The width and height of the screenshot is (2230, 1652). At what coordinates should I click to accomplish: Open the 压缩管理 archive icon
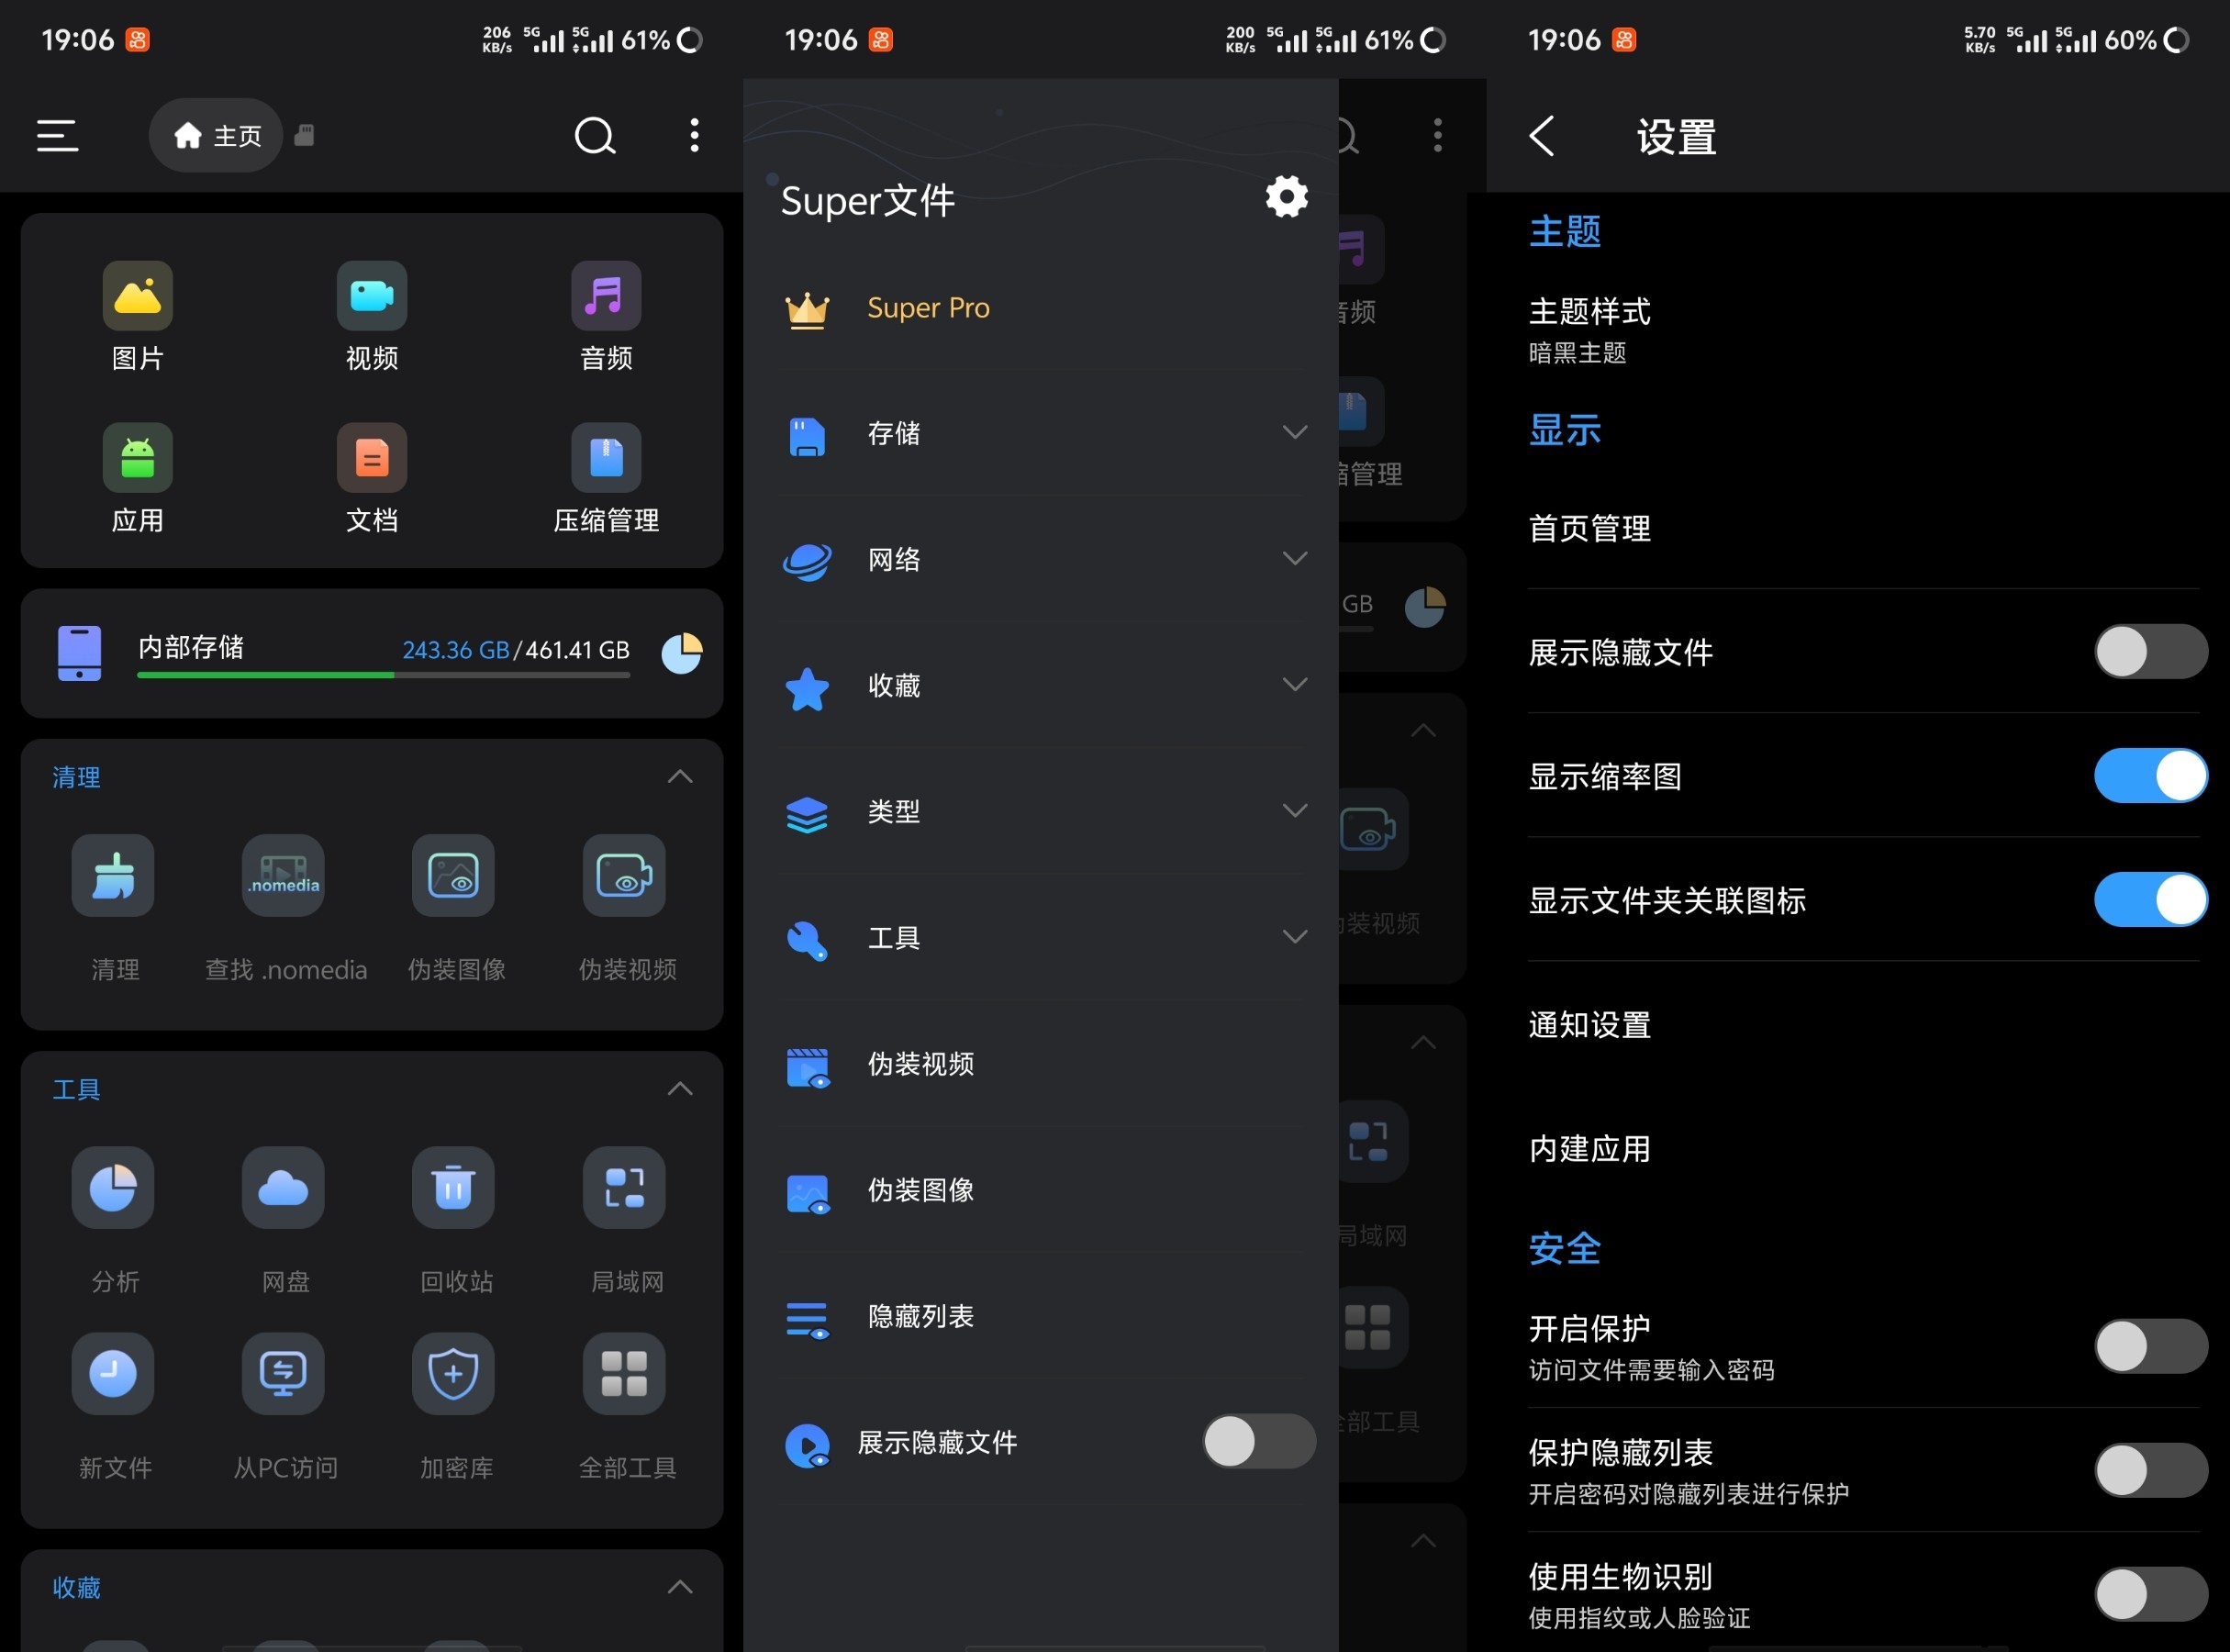(606, 458)
